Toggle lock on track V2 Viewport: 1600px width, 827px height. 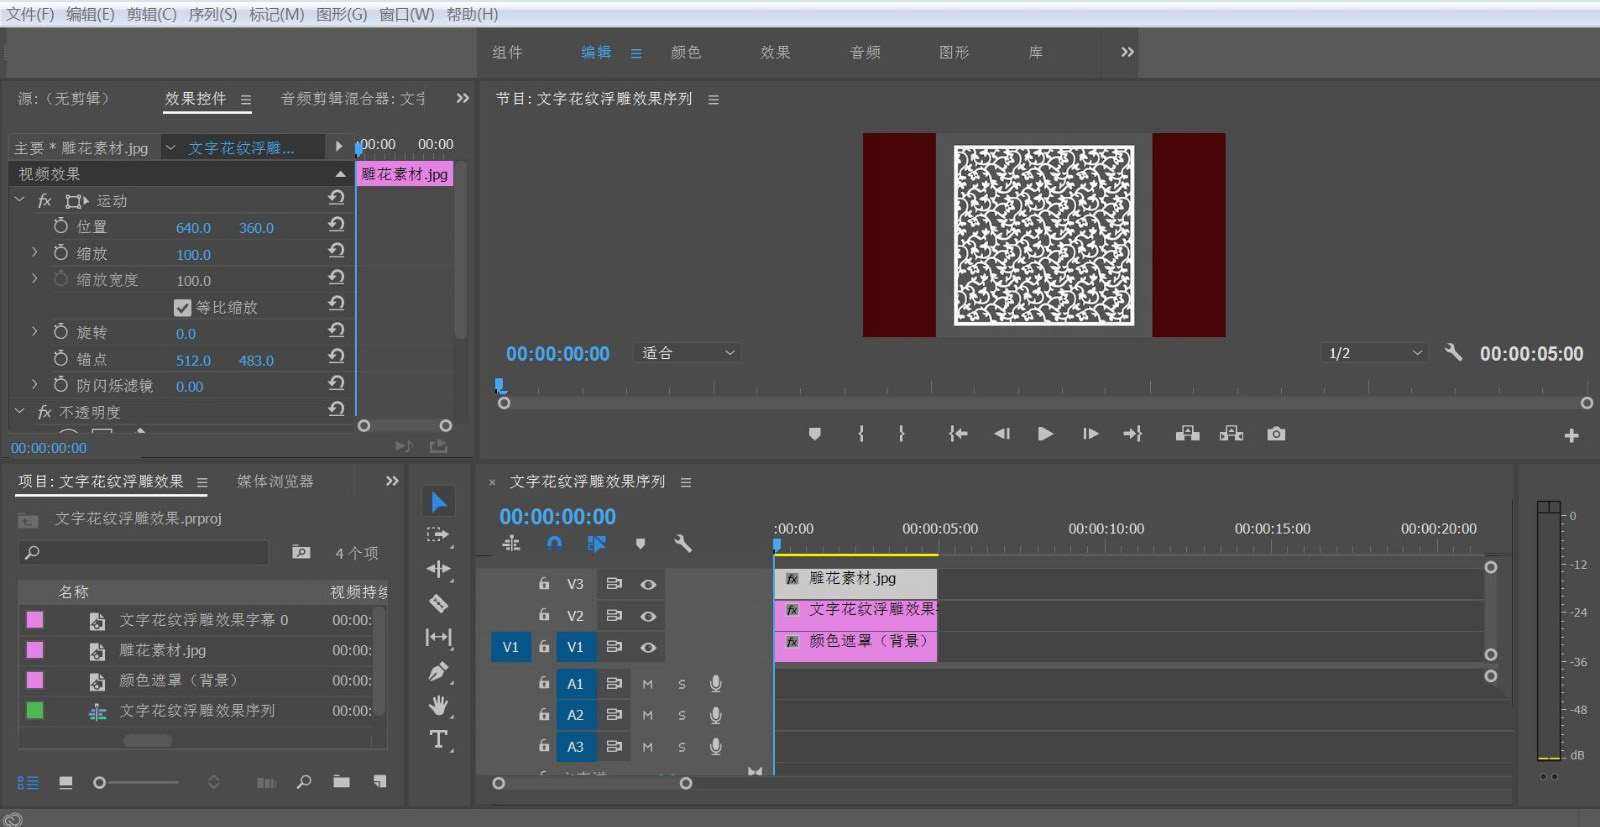544,615
